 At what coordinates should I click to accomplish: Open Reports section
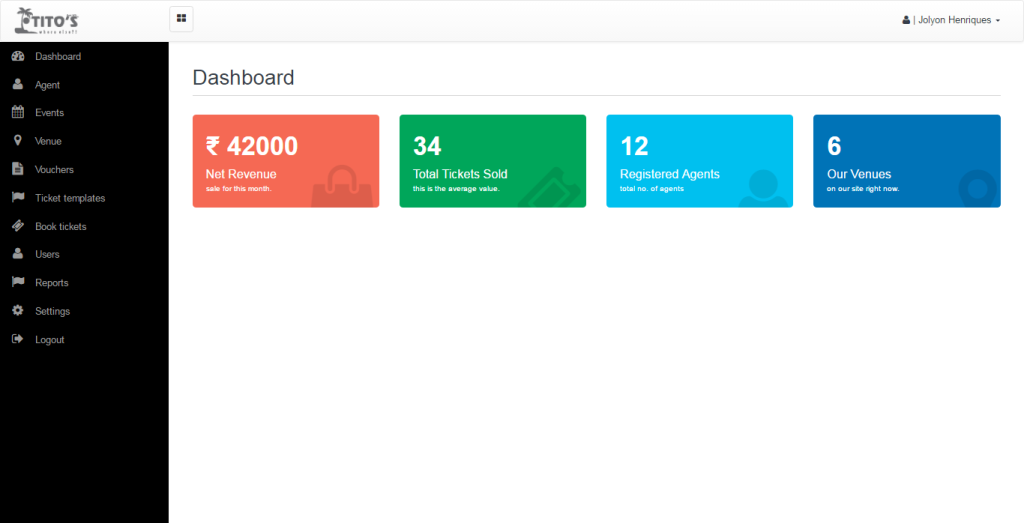coord(52,283)
